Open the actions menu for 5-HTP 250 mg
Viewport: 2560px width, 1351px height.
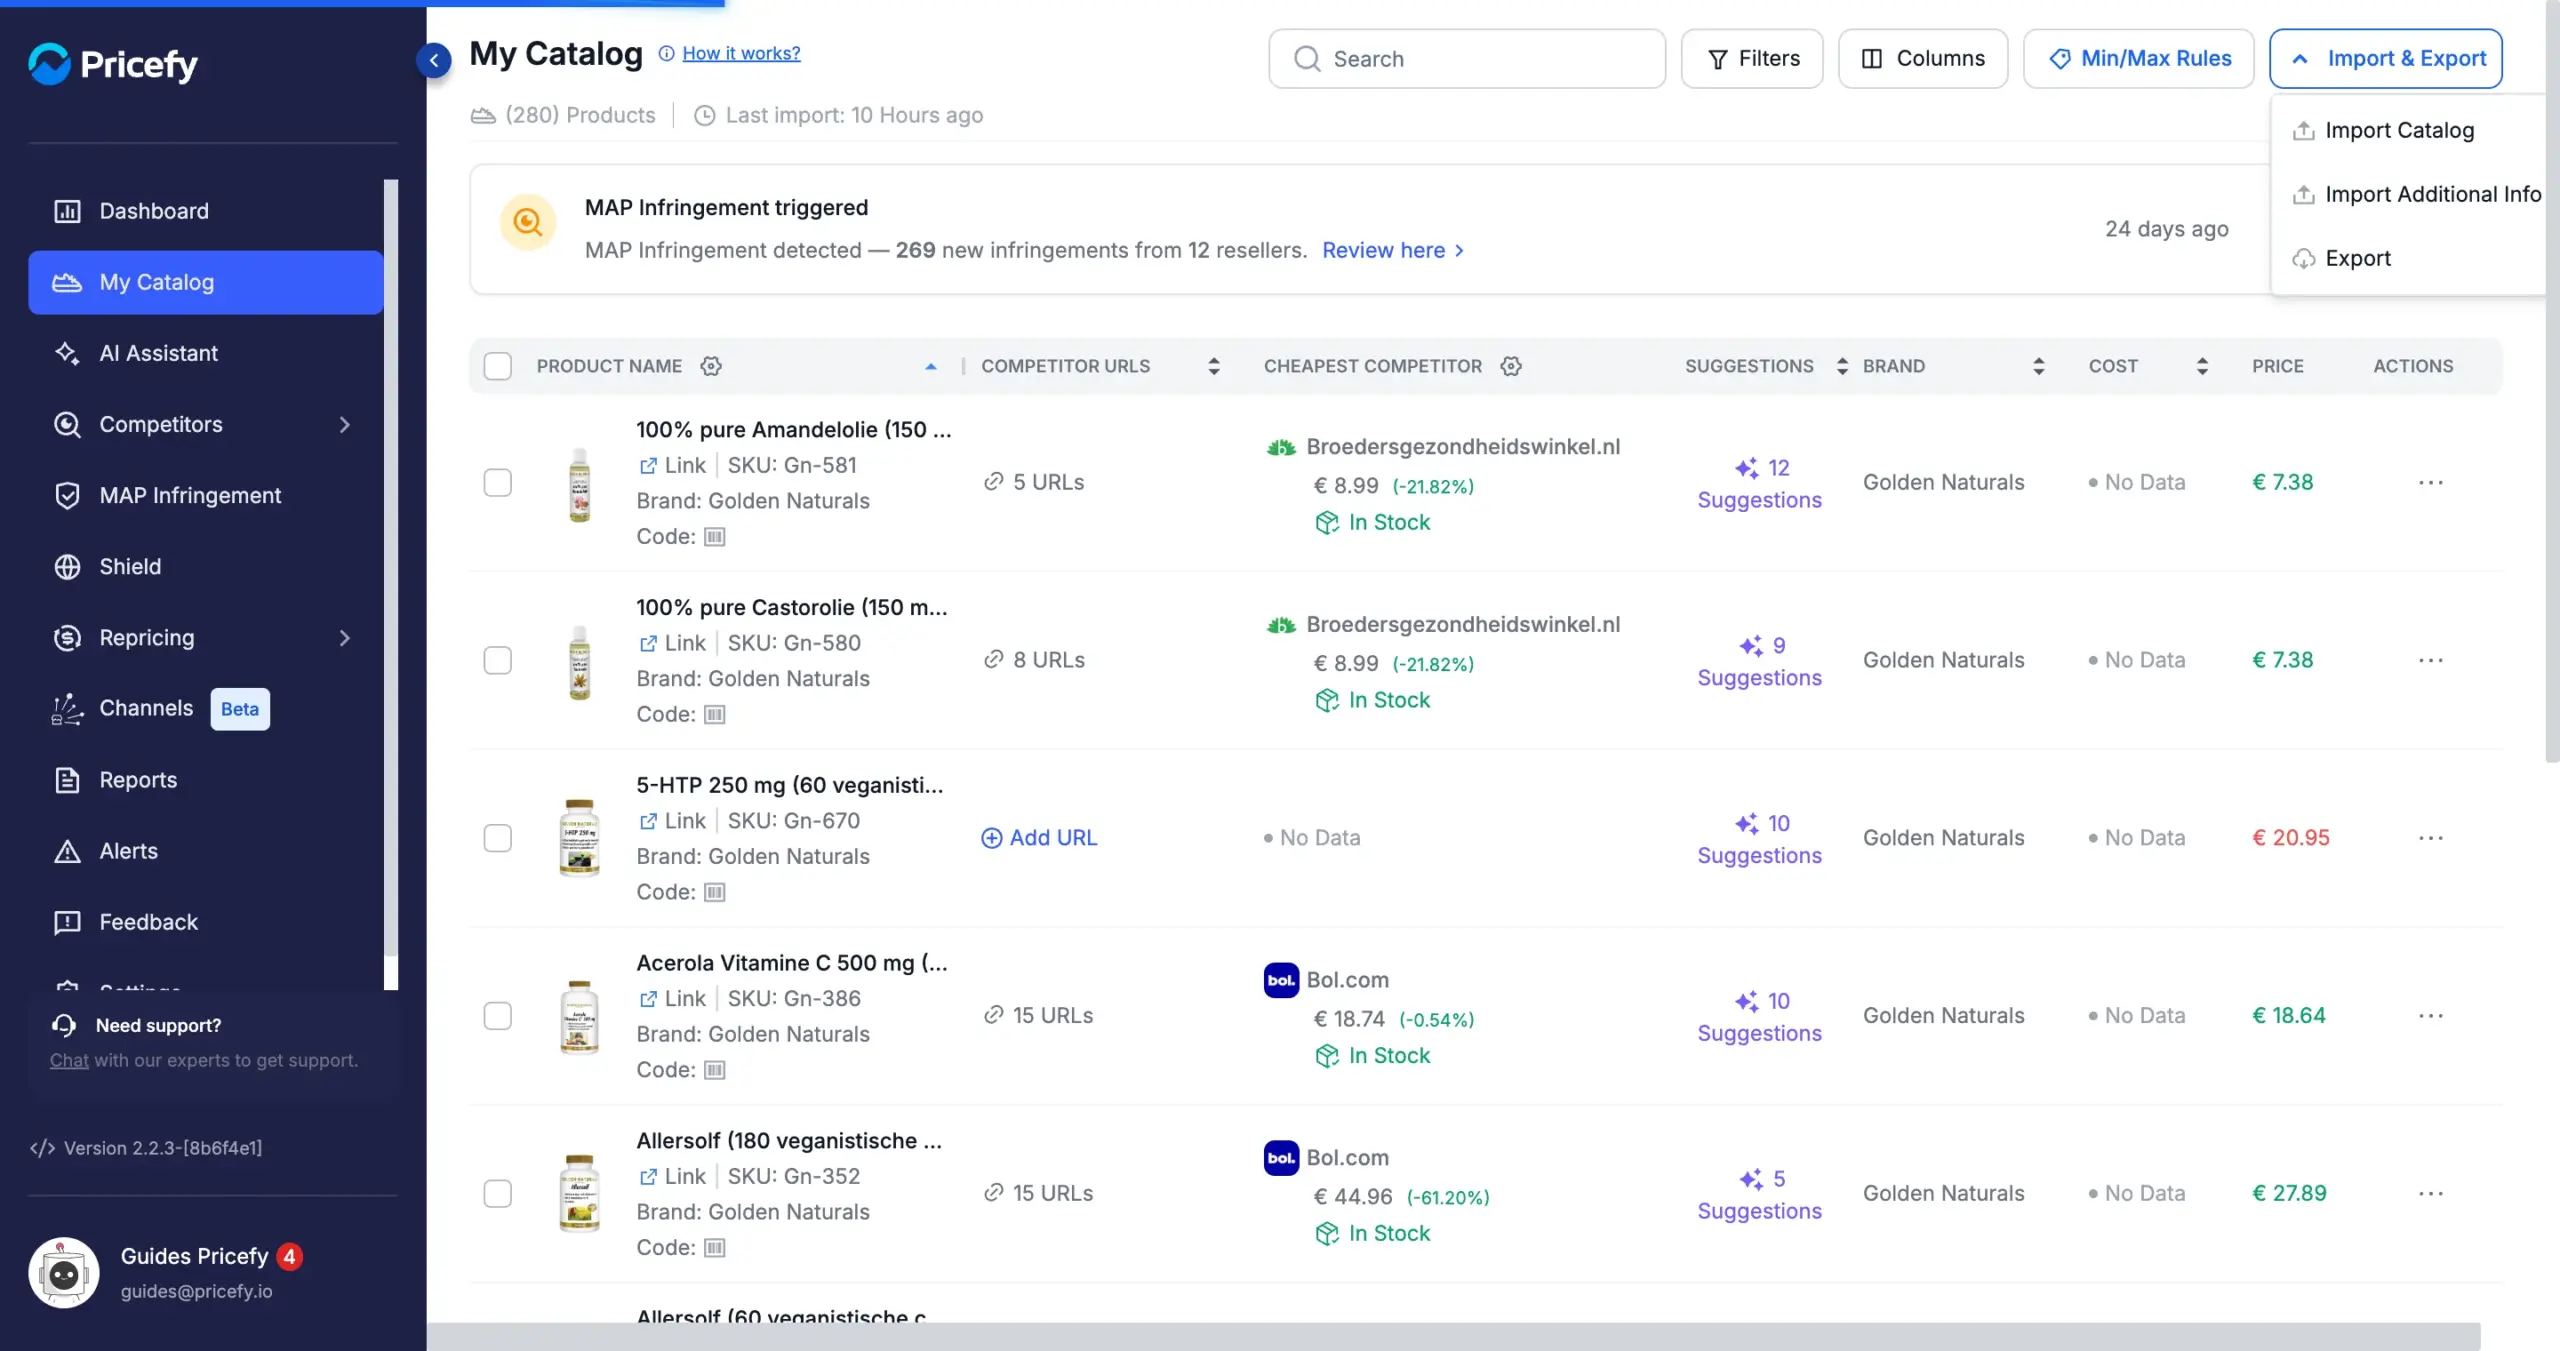pos(2431,838)
